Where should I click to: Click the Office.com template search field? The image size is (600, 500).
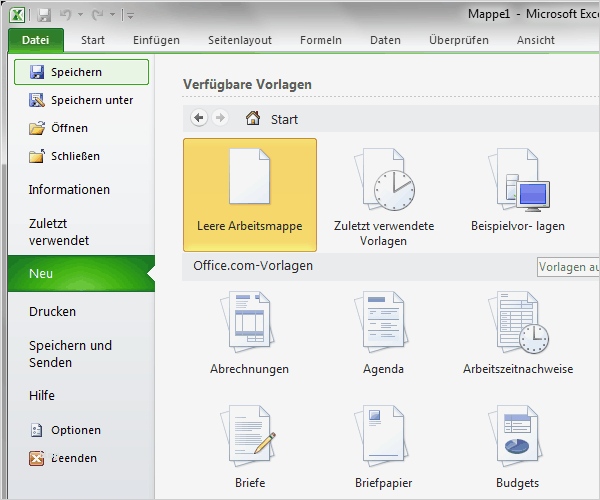click(x=568, y=267)
